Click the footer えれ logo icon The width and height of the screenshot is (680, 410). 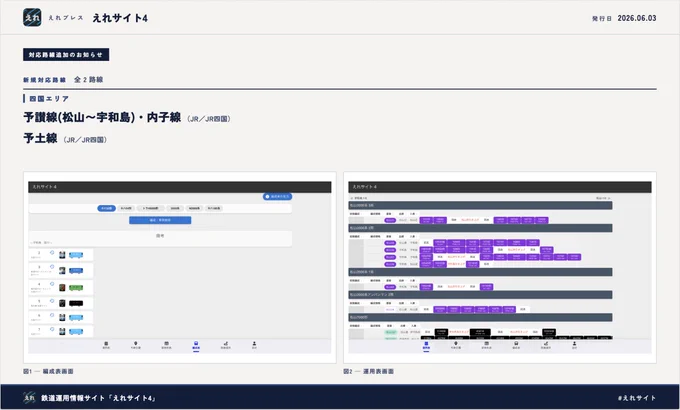coord(29,397)
